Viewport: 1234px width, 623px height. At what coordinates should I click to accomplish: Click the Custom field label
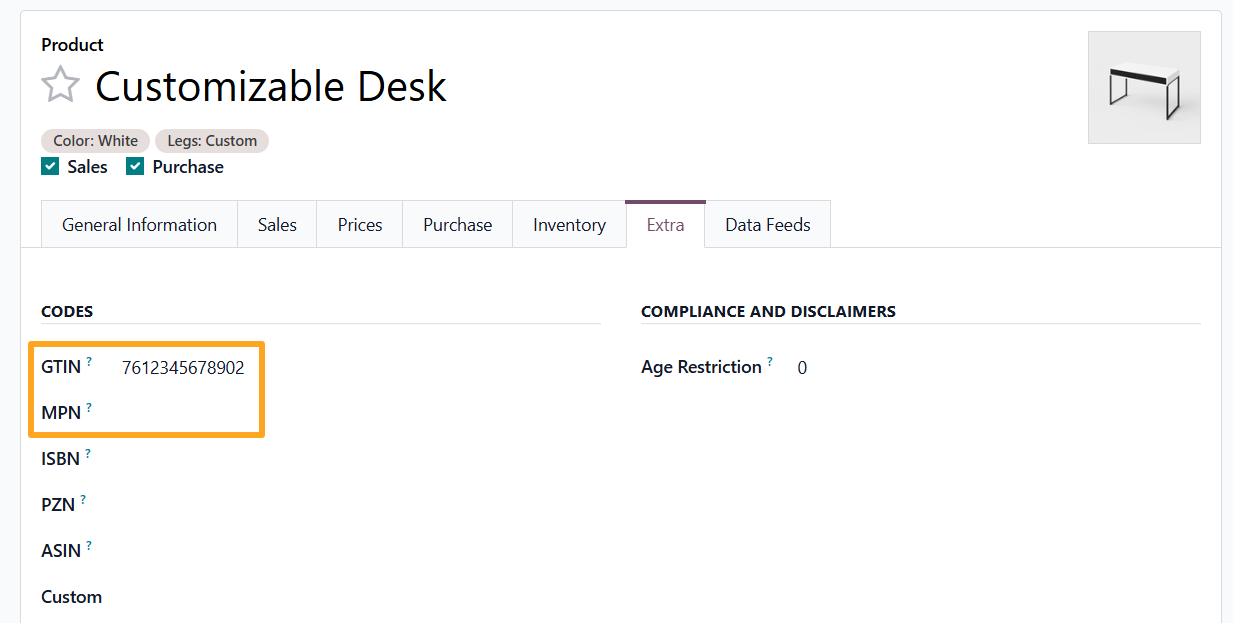pyautogui.click(x=71, y=597)
